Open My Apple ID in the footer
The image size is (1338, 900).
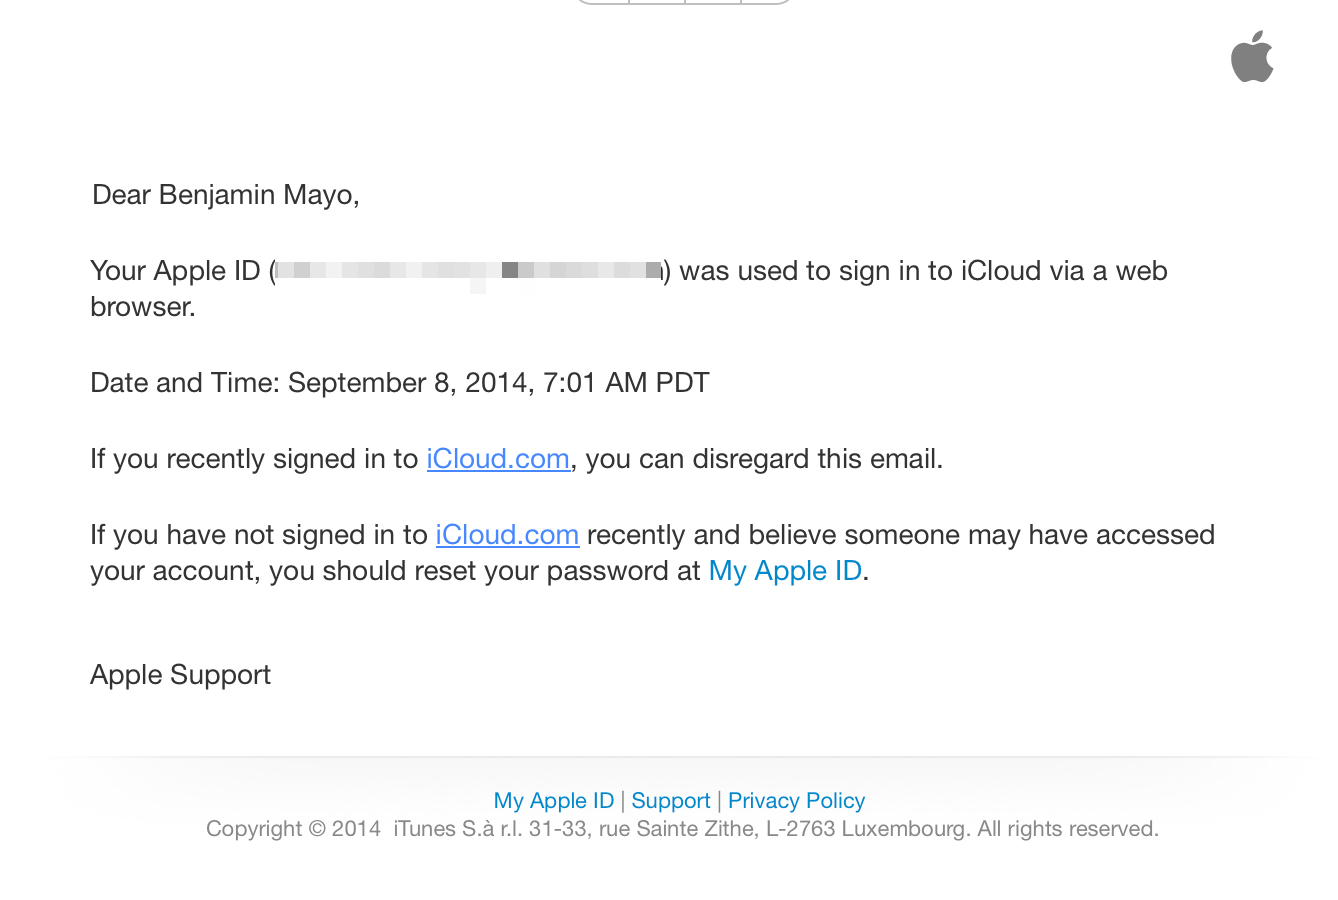[553, 801]
